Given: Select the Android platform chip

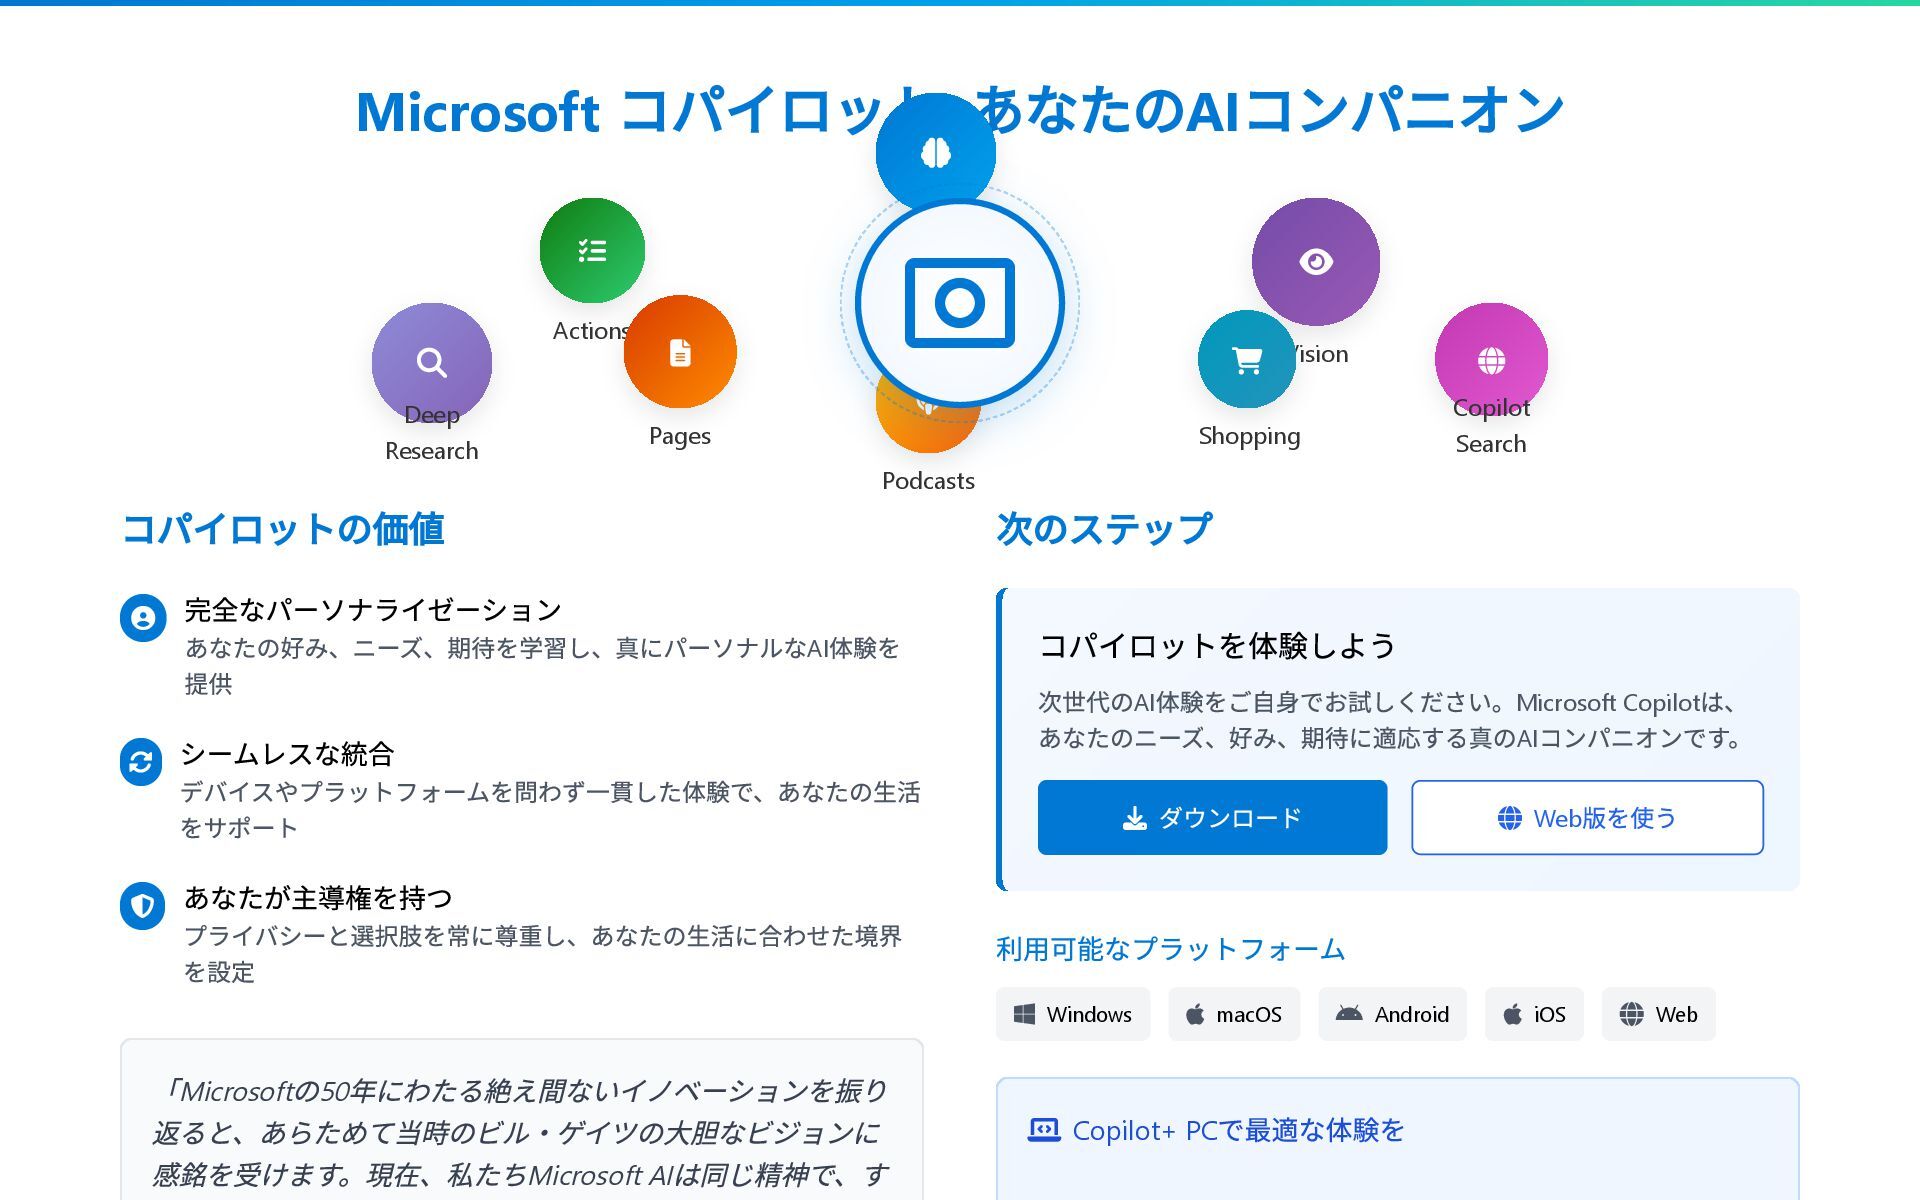Looking at the screenshot, I should (x=1392, y=1014).
